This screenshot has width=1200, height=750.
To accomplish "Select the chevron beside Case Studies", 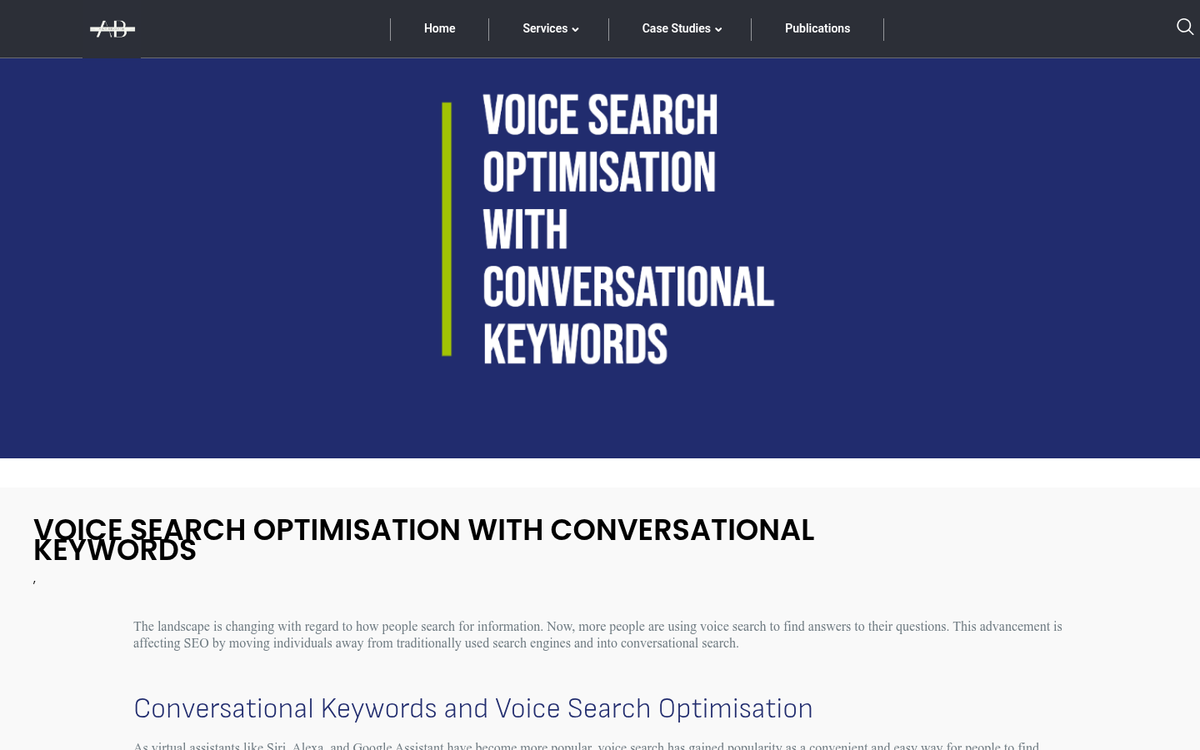I will pos(718,30).
